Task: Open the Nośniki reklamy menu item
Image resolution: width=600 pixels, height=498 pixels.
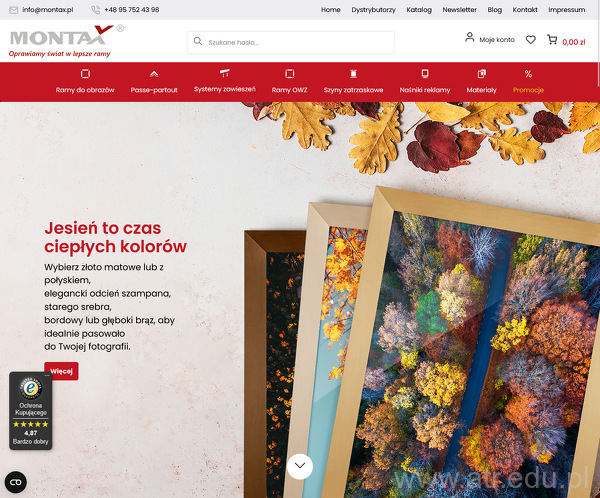Action: (x=425, y=90)
